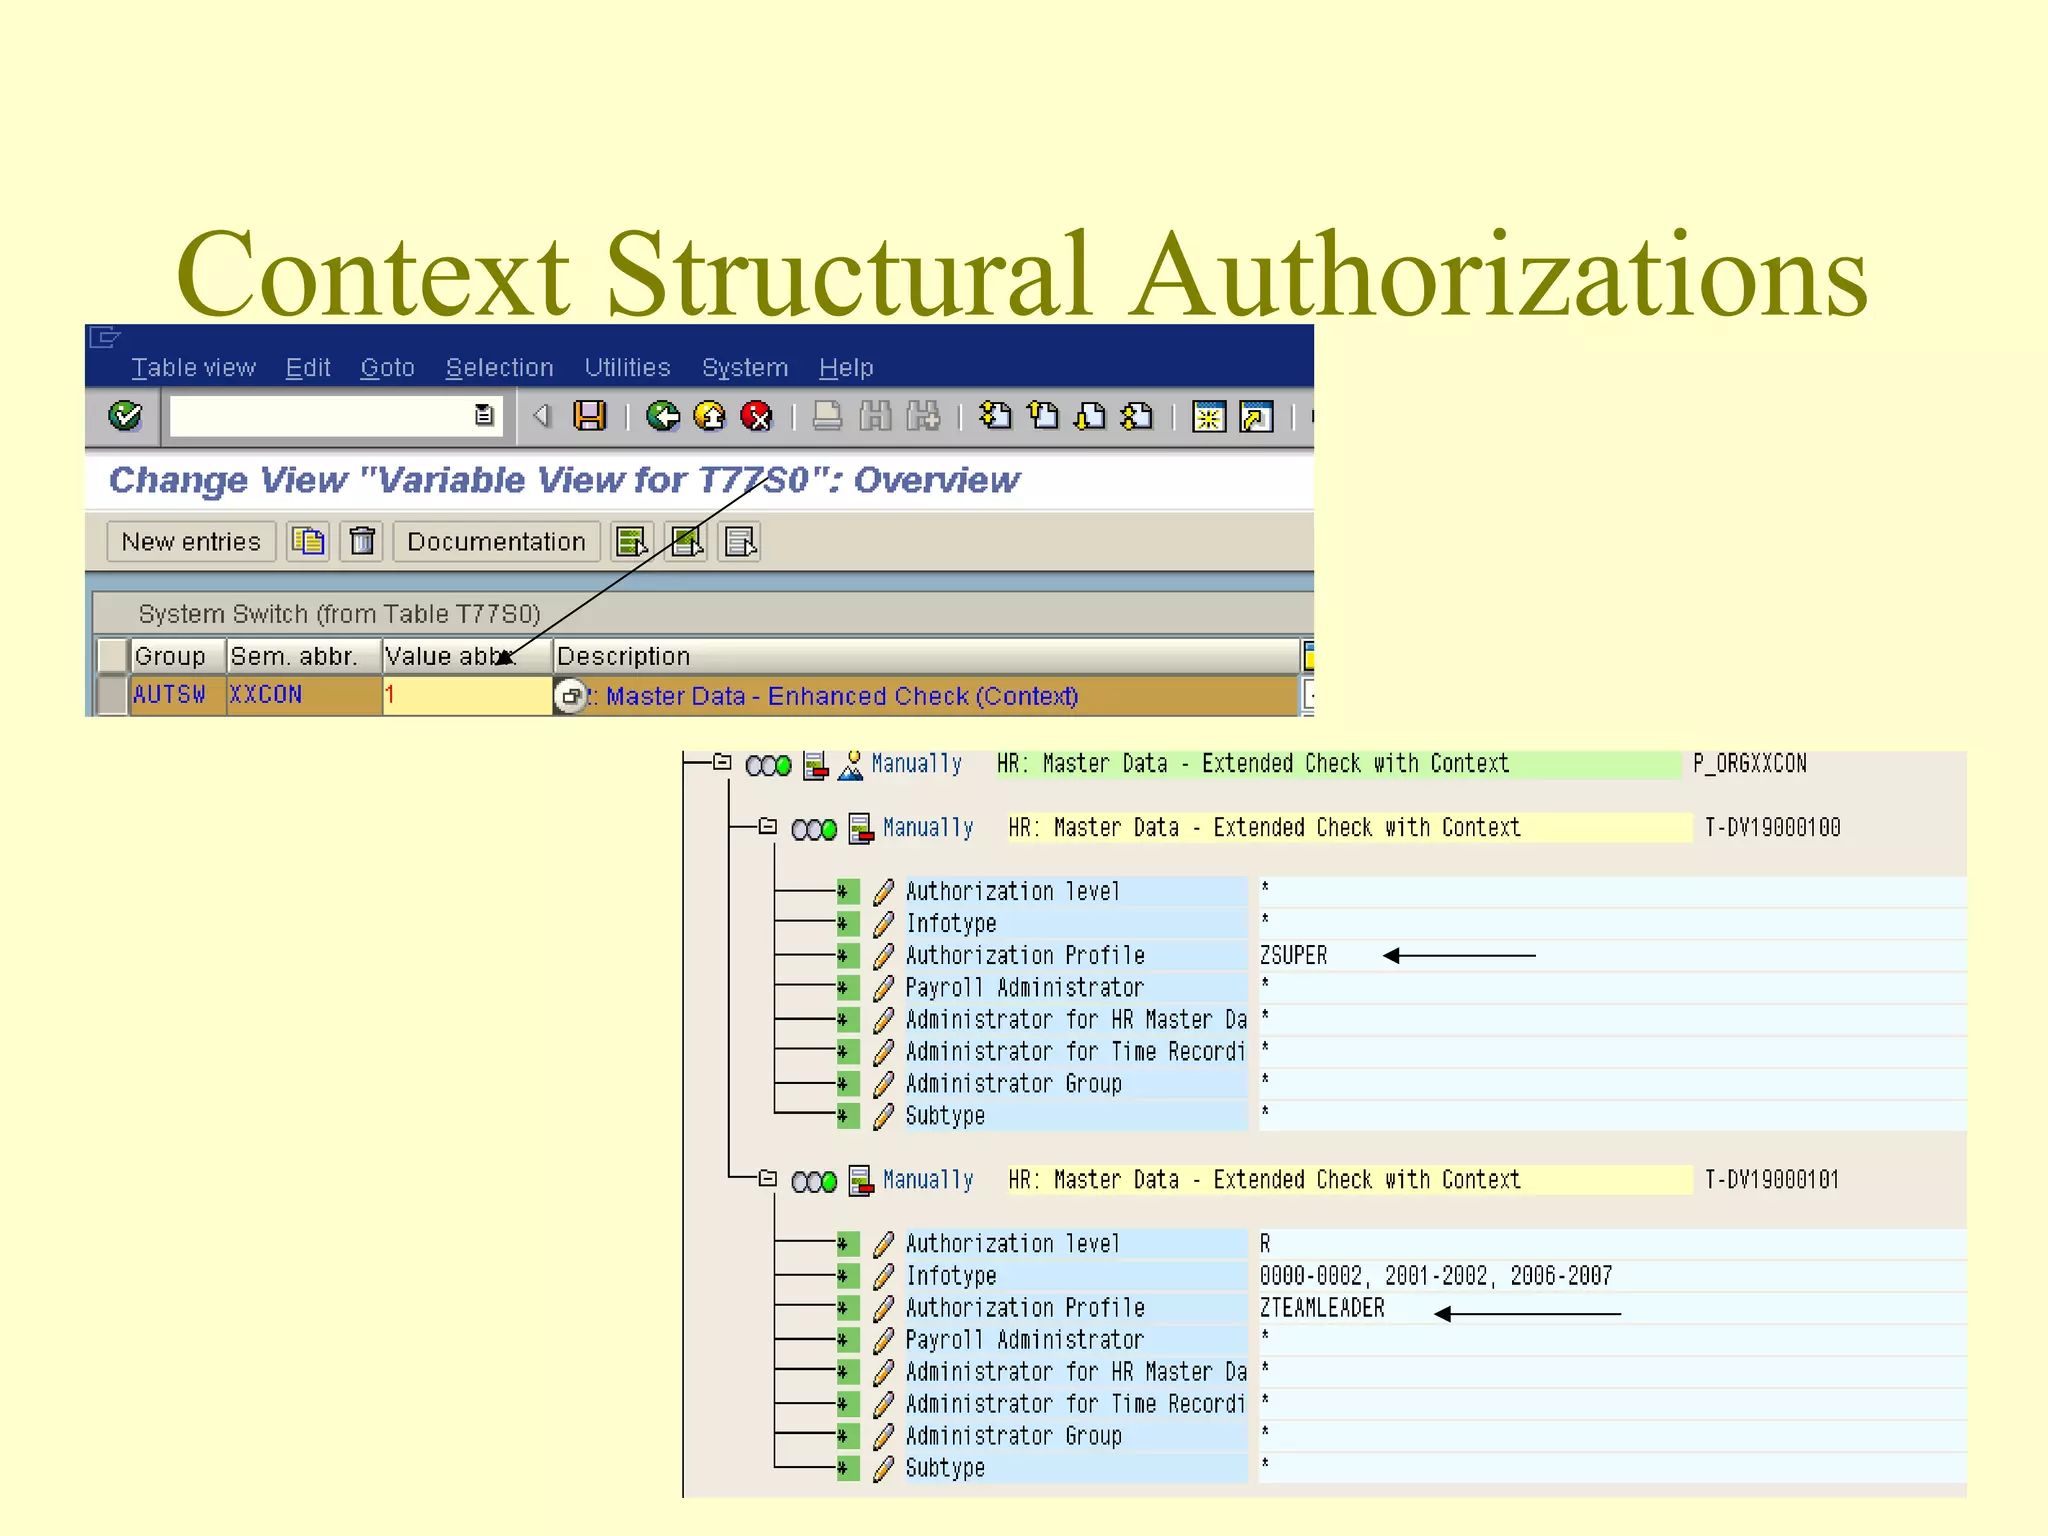The image size is (2048, 1536).
Task: Click the Last Page icon
Action: [1137, 415]
